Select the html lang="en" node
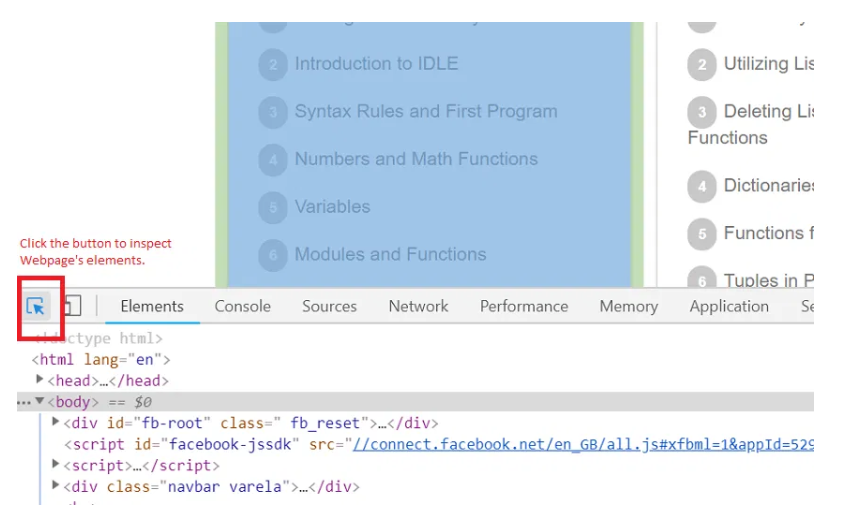This screenshot has height=517, width=847. click(x=105, y=359)
